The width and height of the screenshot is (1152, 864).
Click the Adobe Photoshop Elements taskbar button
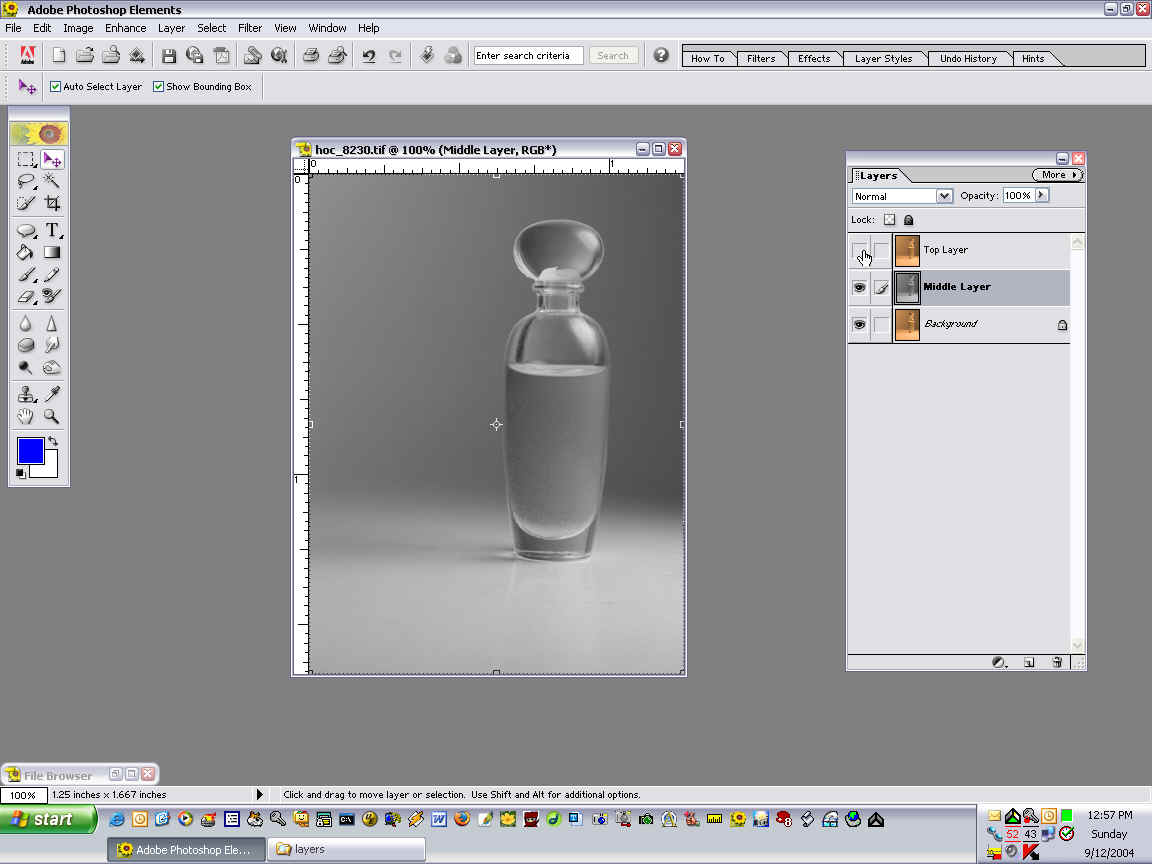[x=187, y=849]
